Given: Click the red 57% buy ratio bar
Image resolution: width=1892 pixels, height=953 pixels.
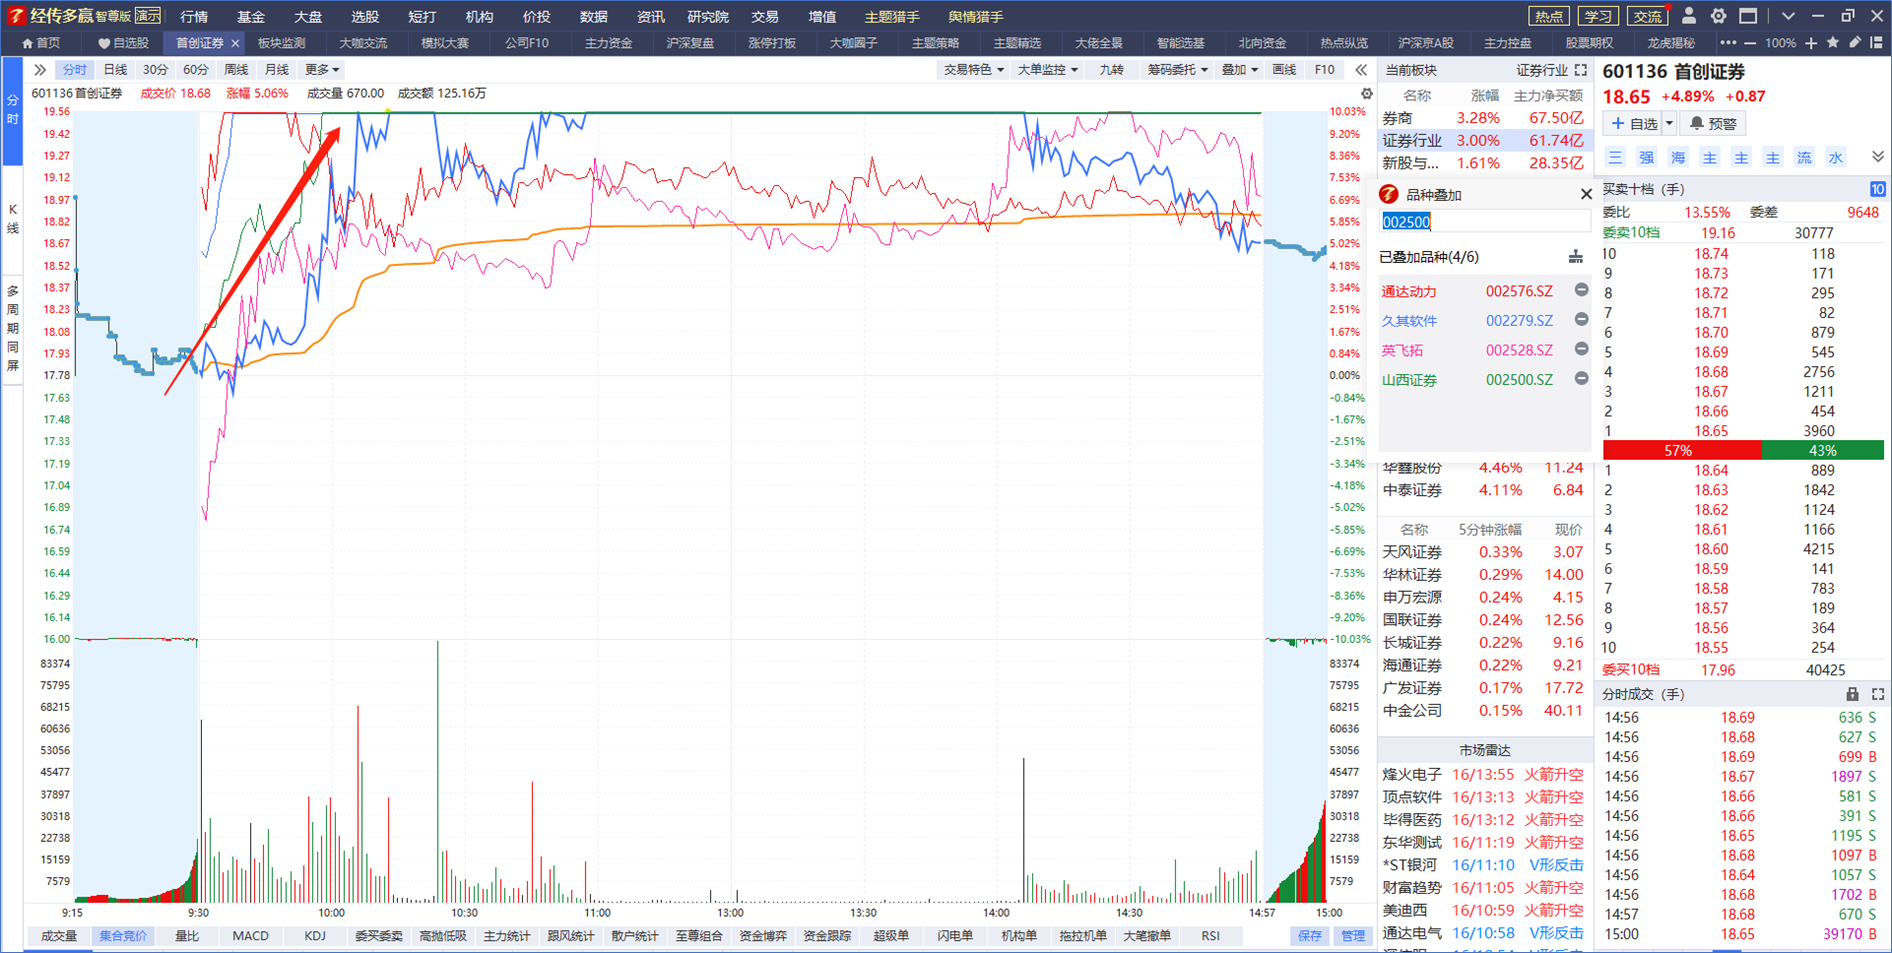Looking at the screenshot, I should tap(1682, 451).
